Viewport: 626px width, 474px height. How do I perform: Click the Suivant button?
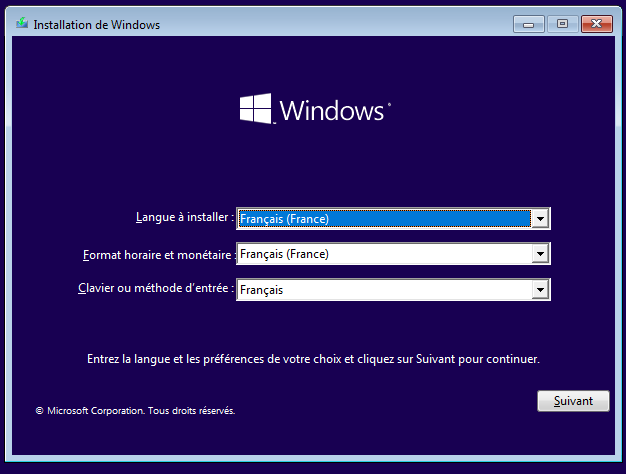[x=573, y=401]
